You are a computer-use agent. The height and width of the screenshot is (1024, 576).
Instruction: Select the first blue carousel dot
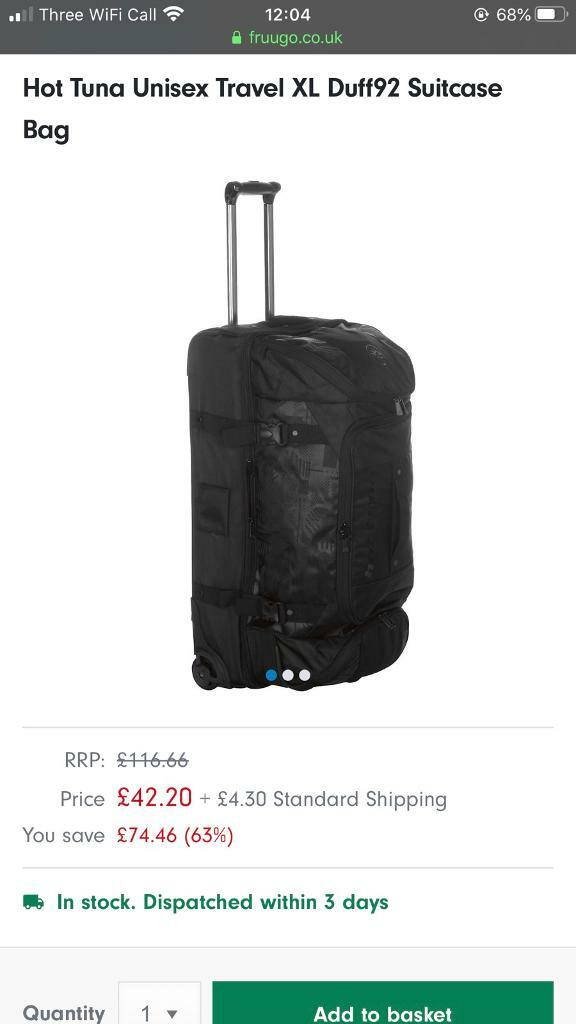(x=272, y=675)
